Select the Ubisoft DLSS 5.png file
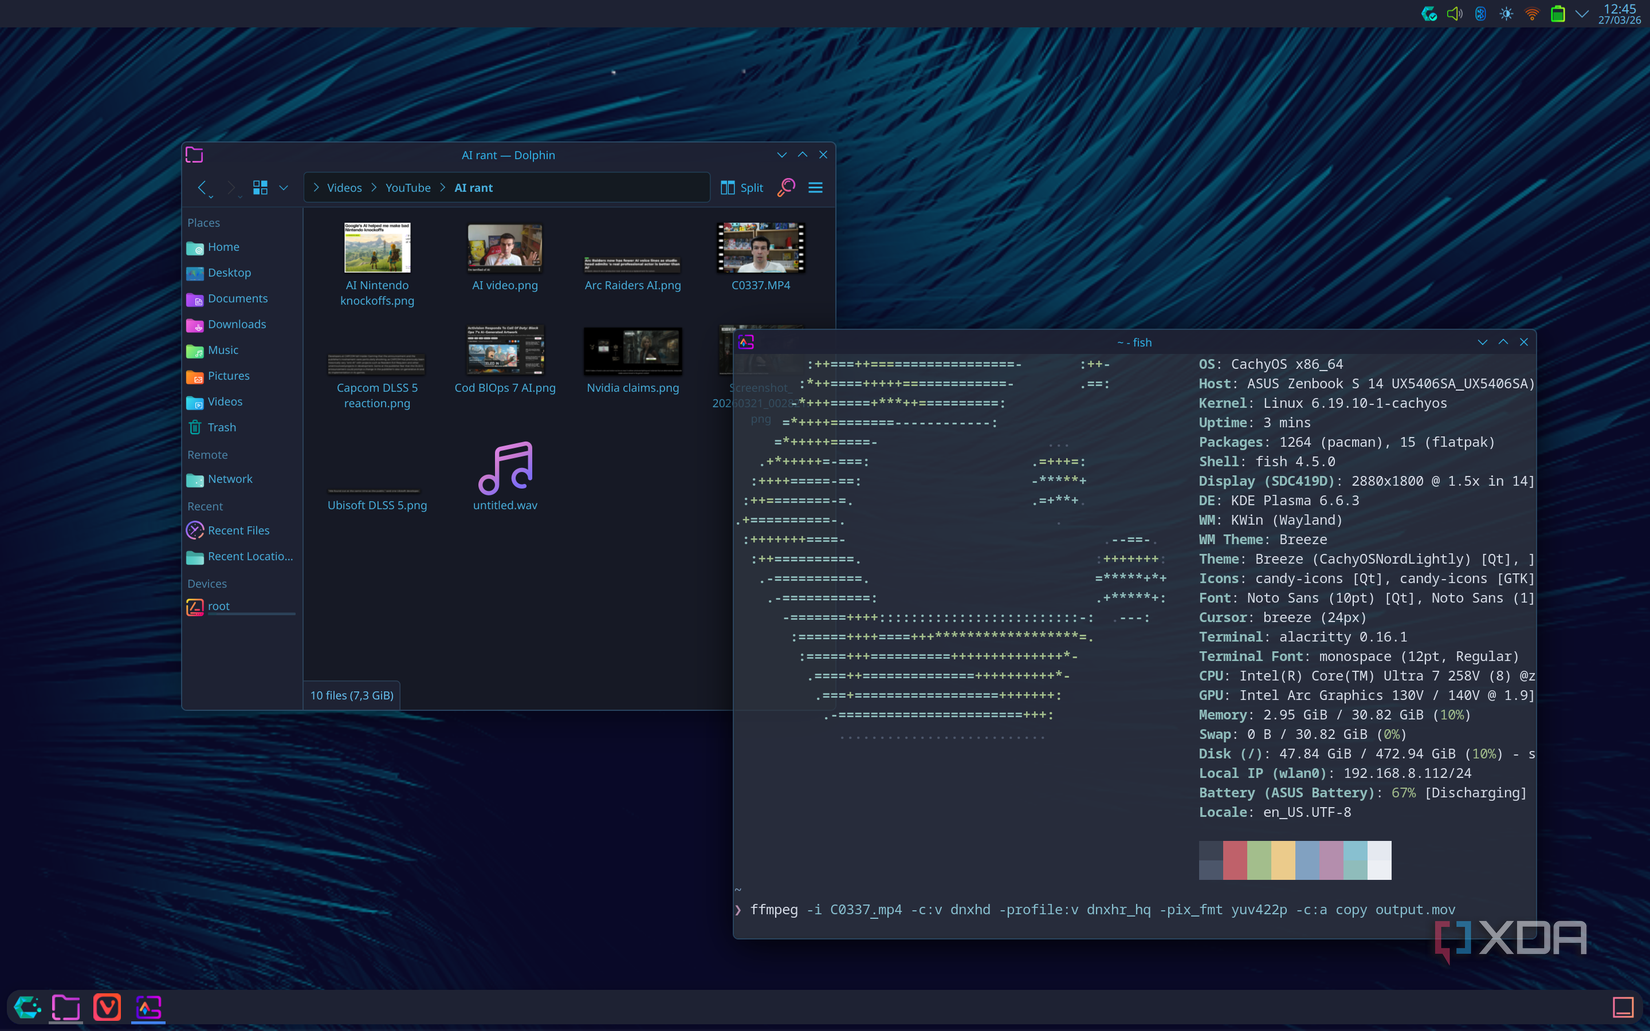1650x1031 pixels. coord(377,500)
